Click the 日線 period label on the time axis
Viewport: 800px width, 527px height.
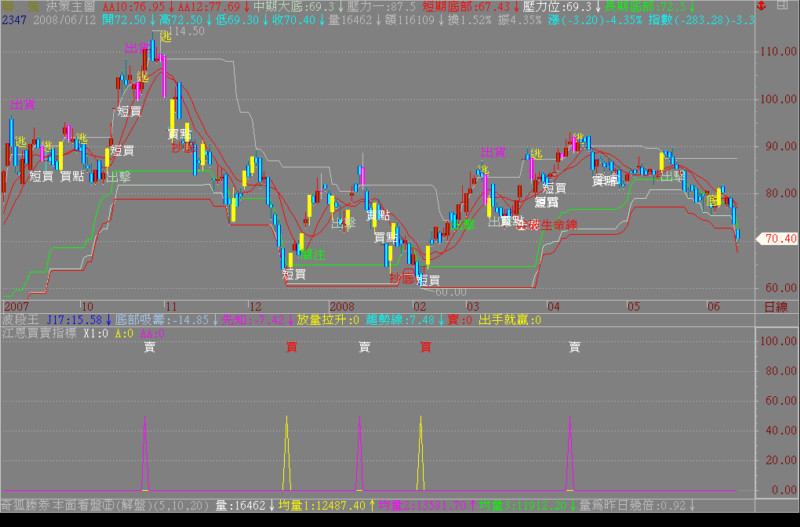pos(774,305)
